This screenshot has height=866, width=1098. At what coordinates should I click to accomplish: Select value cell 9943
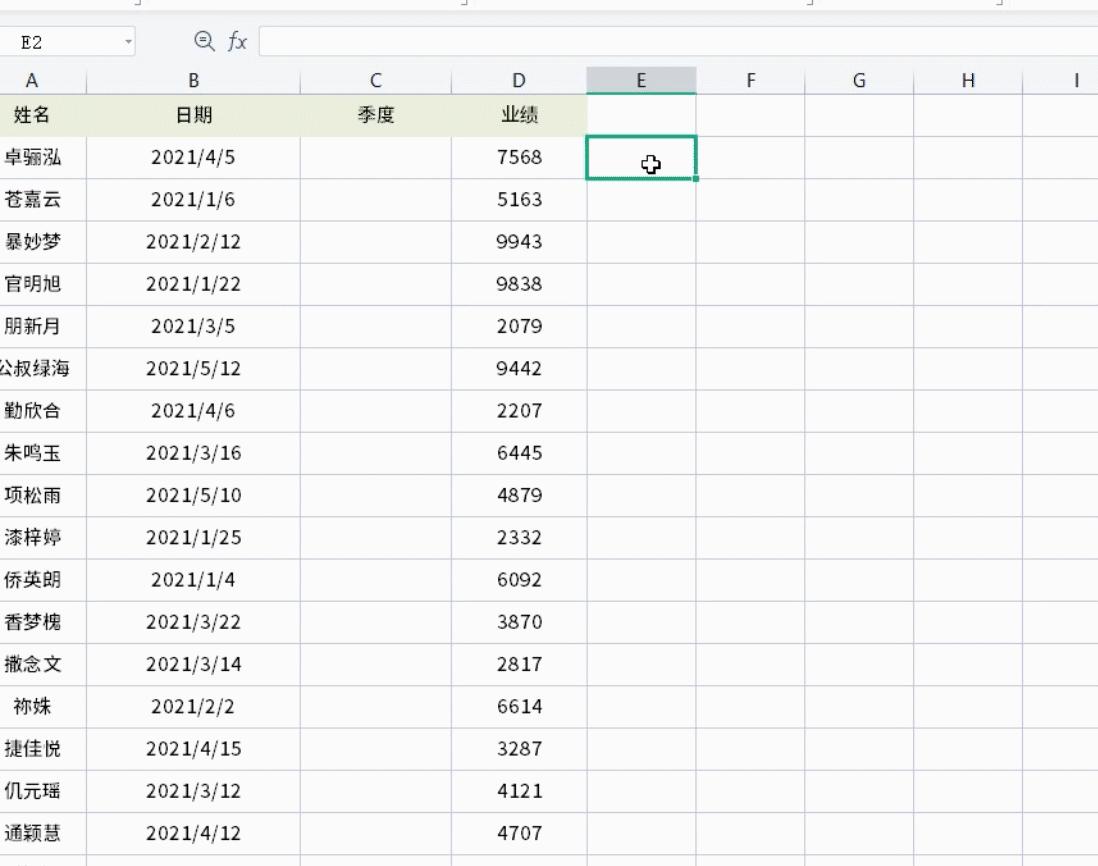519,242
